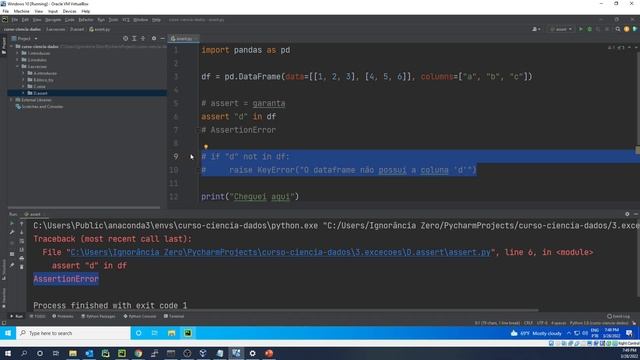This screenshot has width=640, height=360.
Task: Open the TODO tool window tab
Action: [x=38, y=316]
